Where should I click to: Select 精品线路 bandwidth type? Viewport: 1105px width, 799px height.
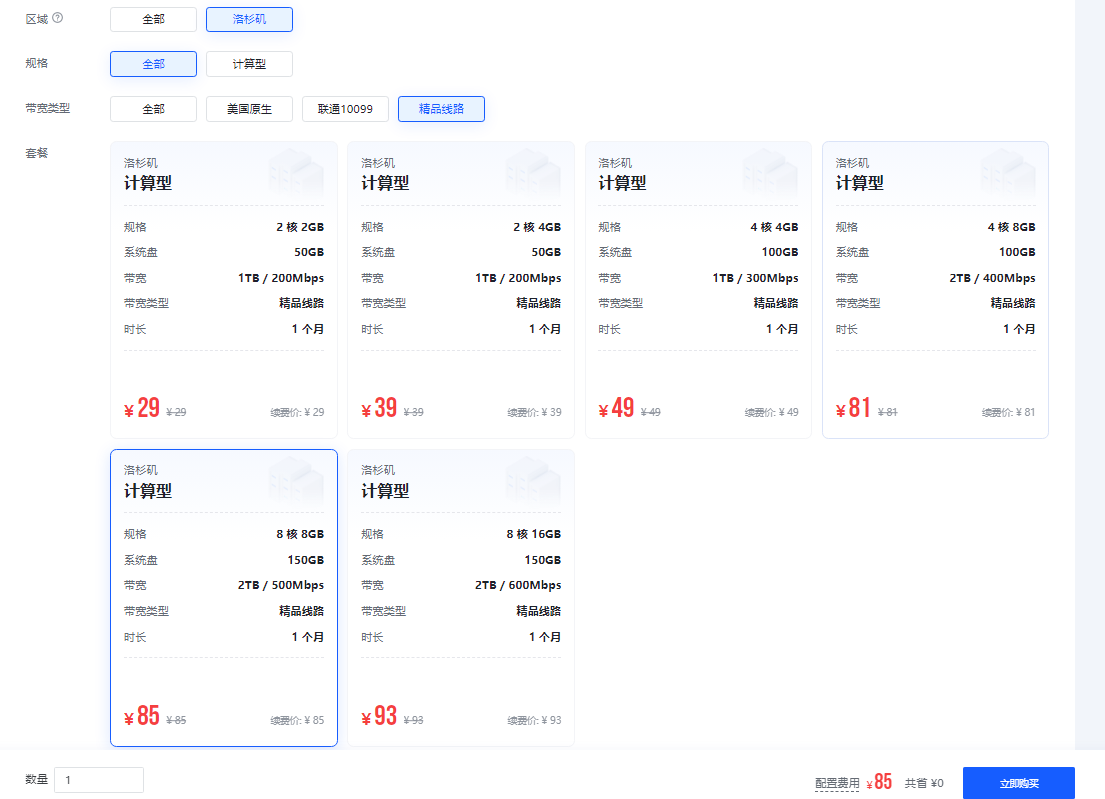pyautogui.click(x=441, y=109)
